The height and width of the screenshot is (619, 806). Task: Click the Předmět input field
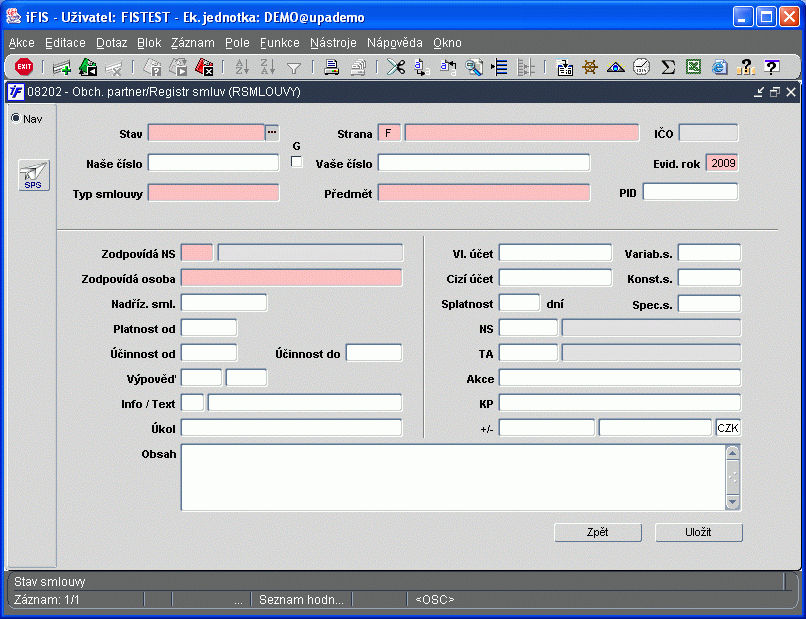pyautogui.click(x=484, y=192)
